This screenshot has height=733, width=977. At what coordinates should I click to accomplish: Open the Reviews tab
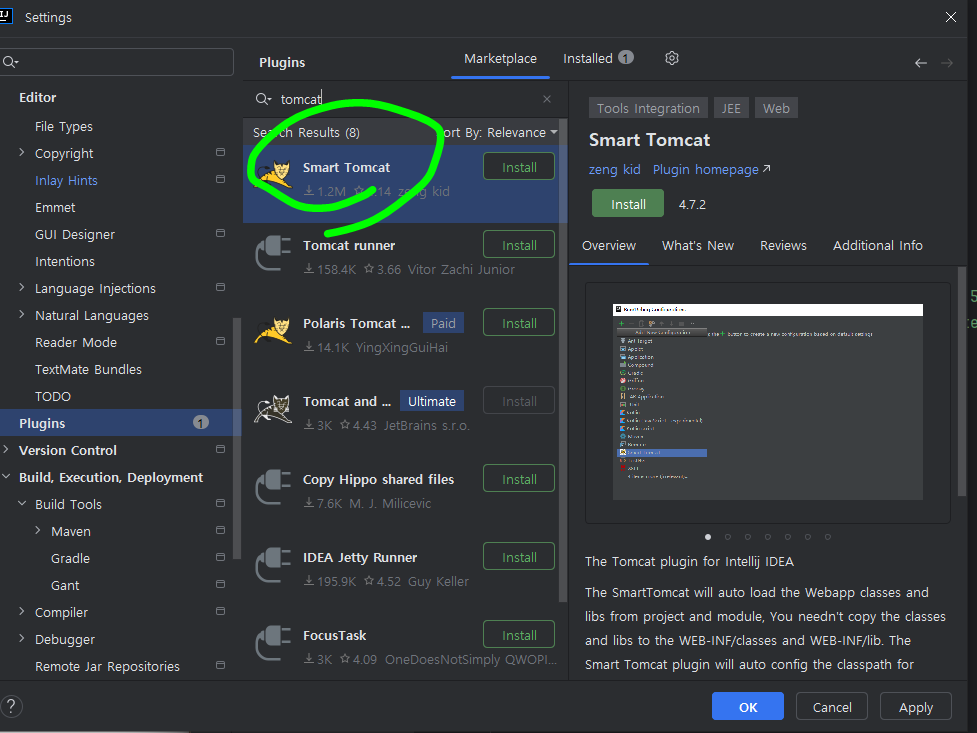(x=783, y=246)
